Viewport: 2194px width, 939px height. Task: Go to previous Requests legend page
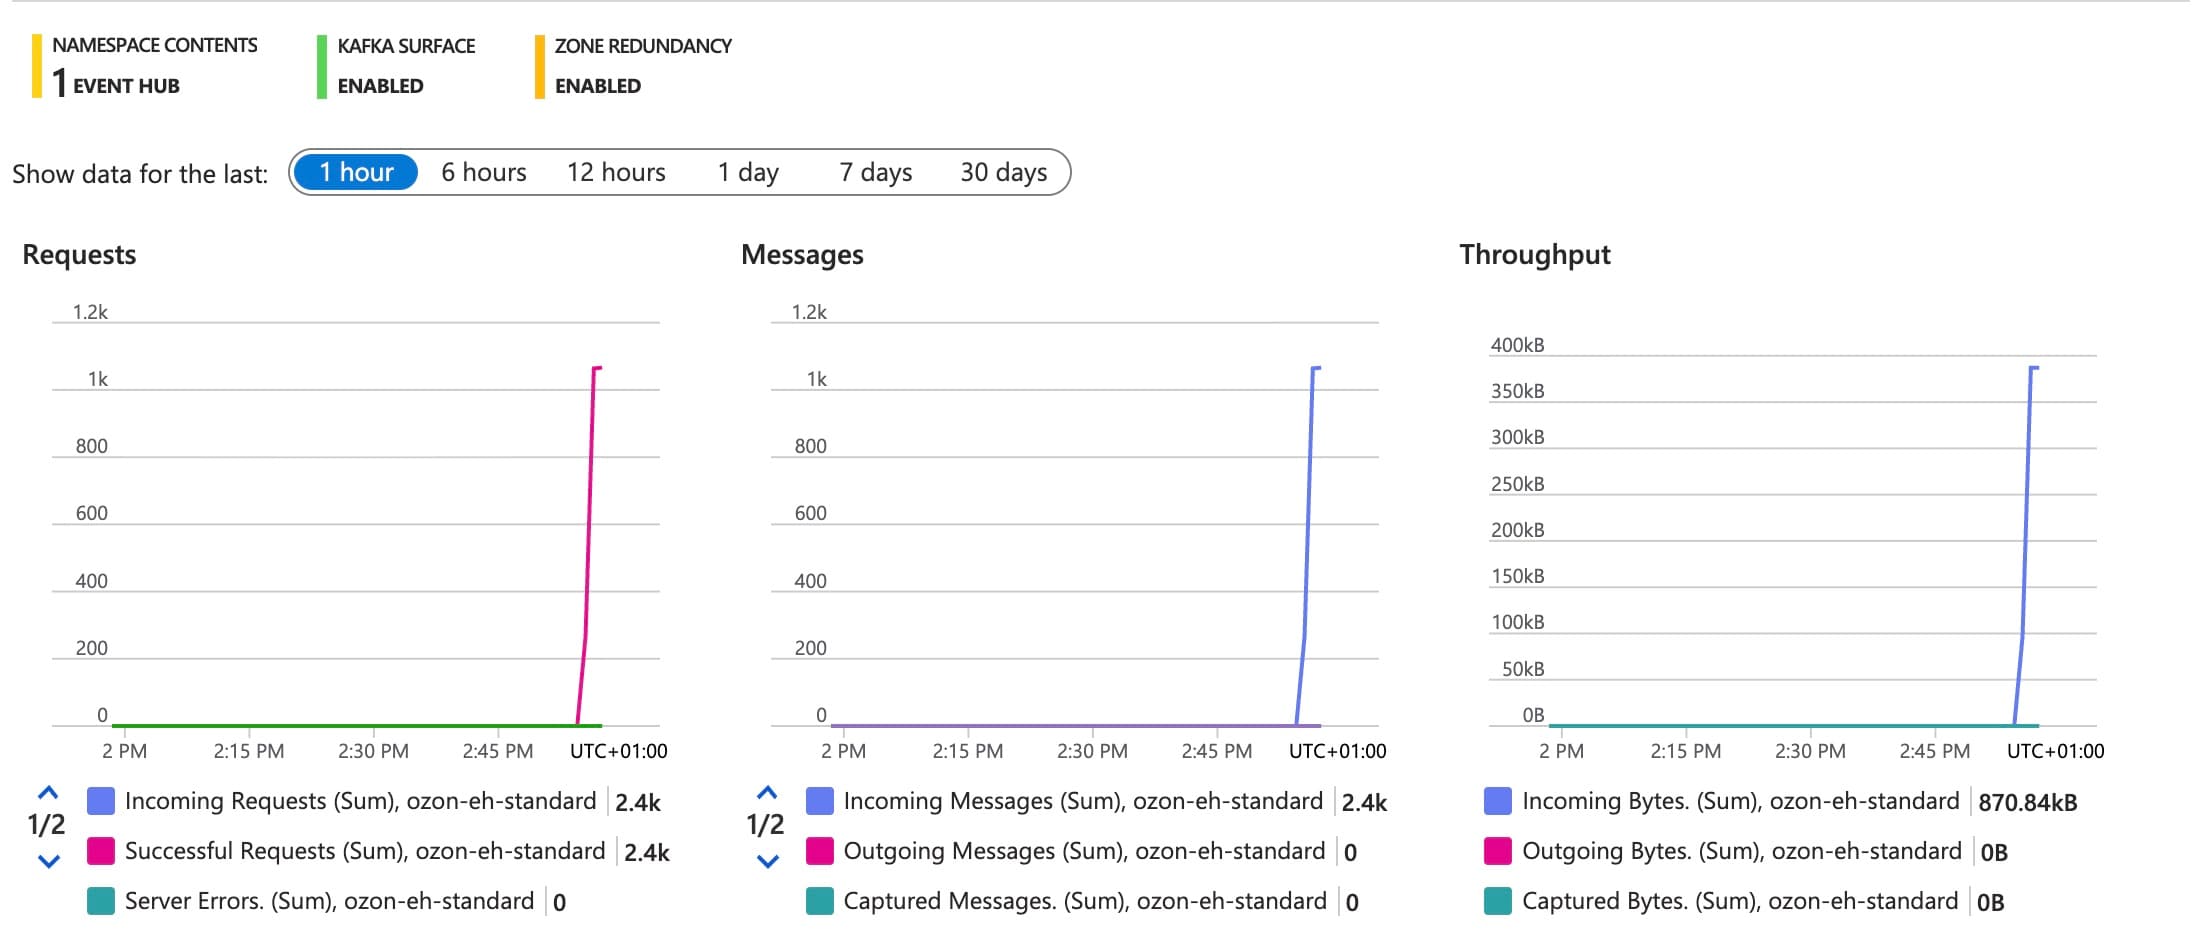click(48, 793)
